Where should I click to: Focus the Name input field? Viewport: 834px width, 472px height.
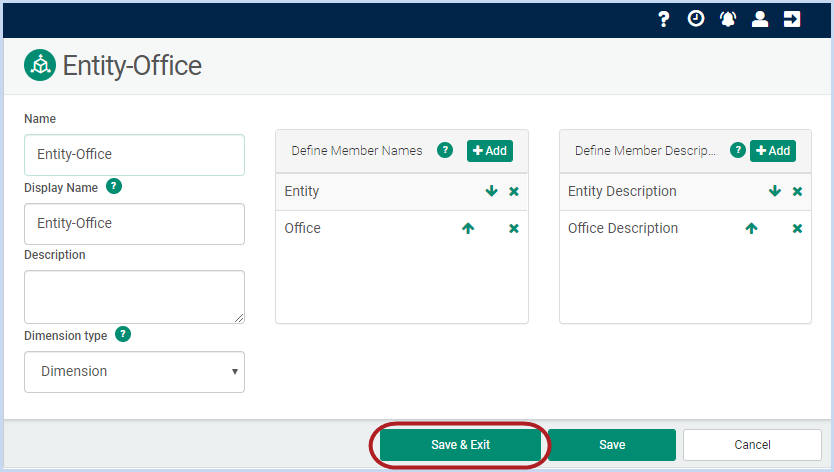134,155
